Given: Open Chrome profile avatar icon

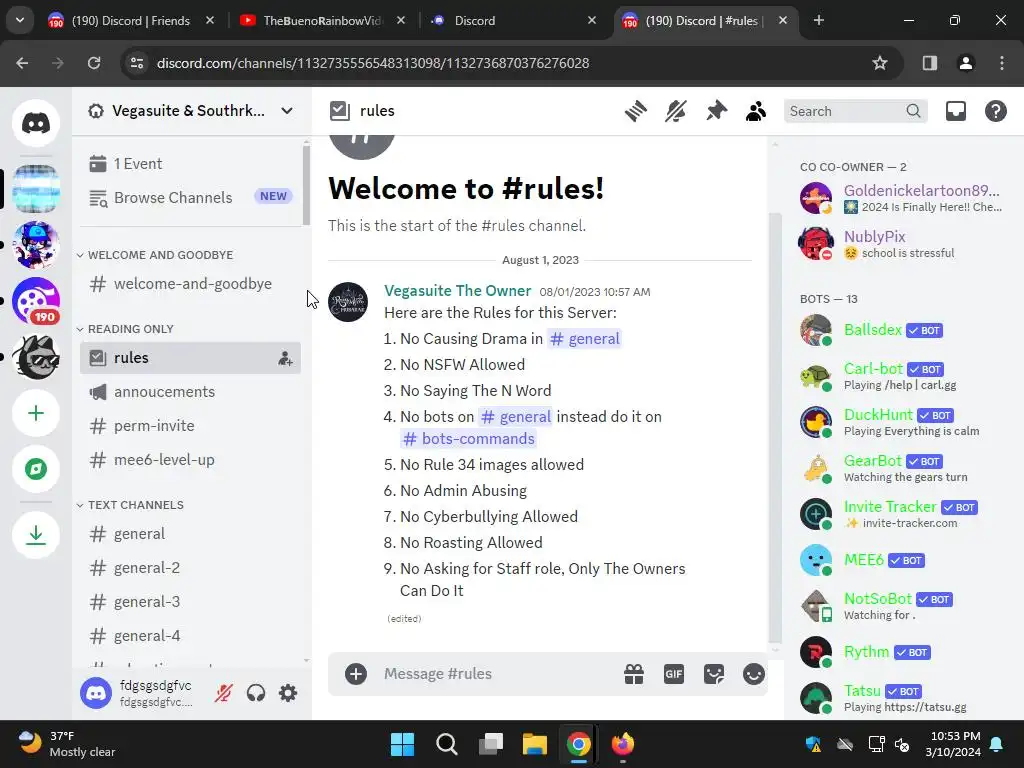Looking at the screenshot, I should point(966,63).
